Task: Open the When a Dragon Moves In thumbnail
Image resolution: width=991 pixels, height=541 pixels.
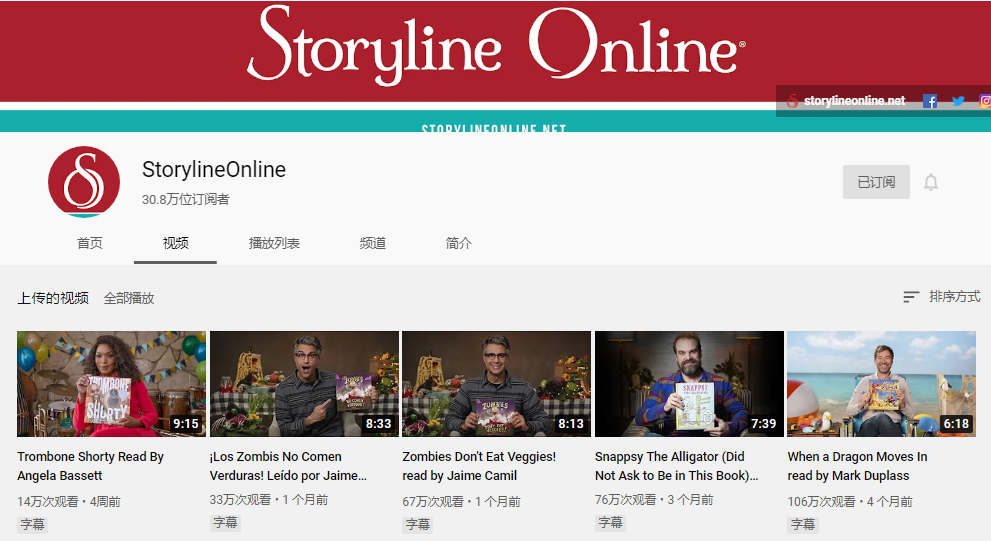Action: coord(882,384)
